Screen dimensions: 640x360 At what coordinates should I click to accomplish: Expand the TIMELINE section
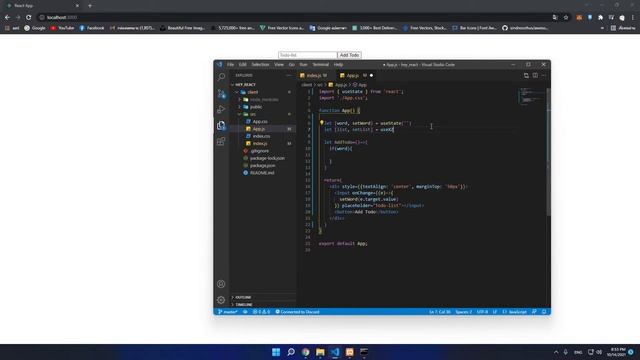pyautogui.click(x=244, y=304)
